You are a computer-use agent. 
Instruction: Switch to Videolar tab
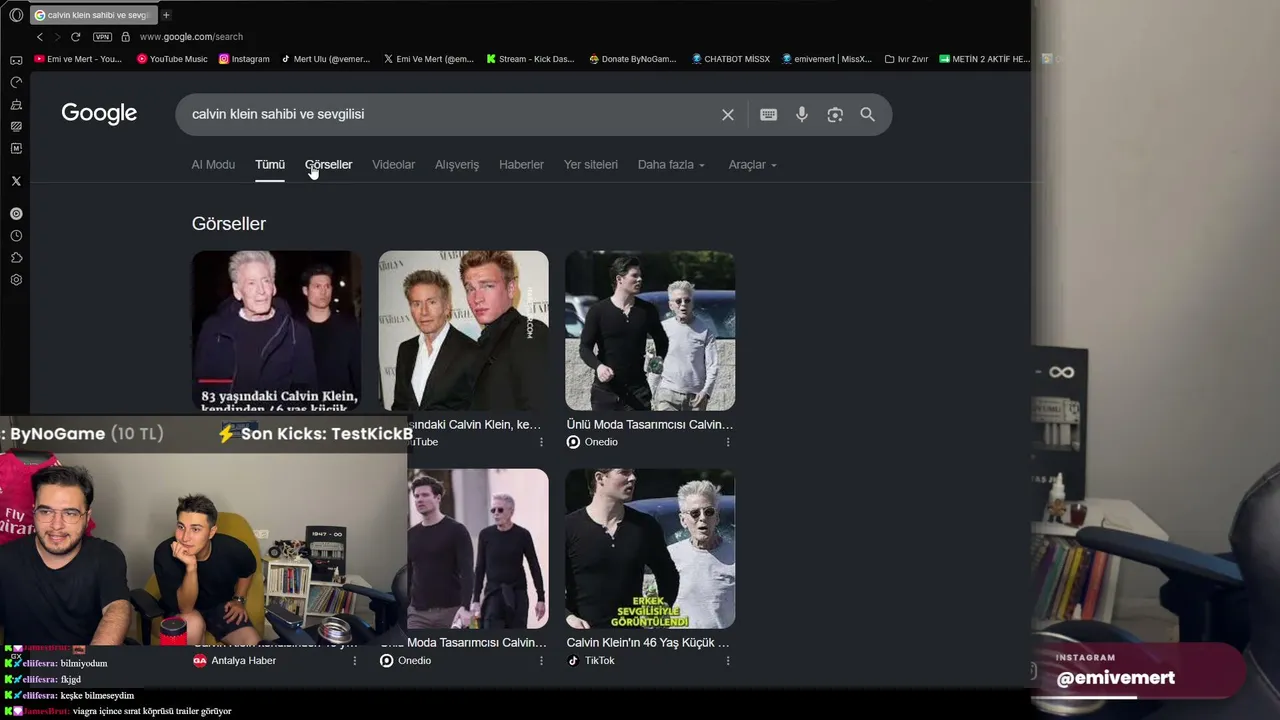pyautogui.click(x=393, y=165)
